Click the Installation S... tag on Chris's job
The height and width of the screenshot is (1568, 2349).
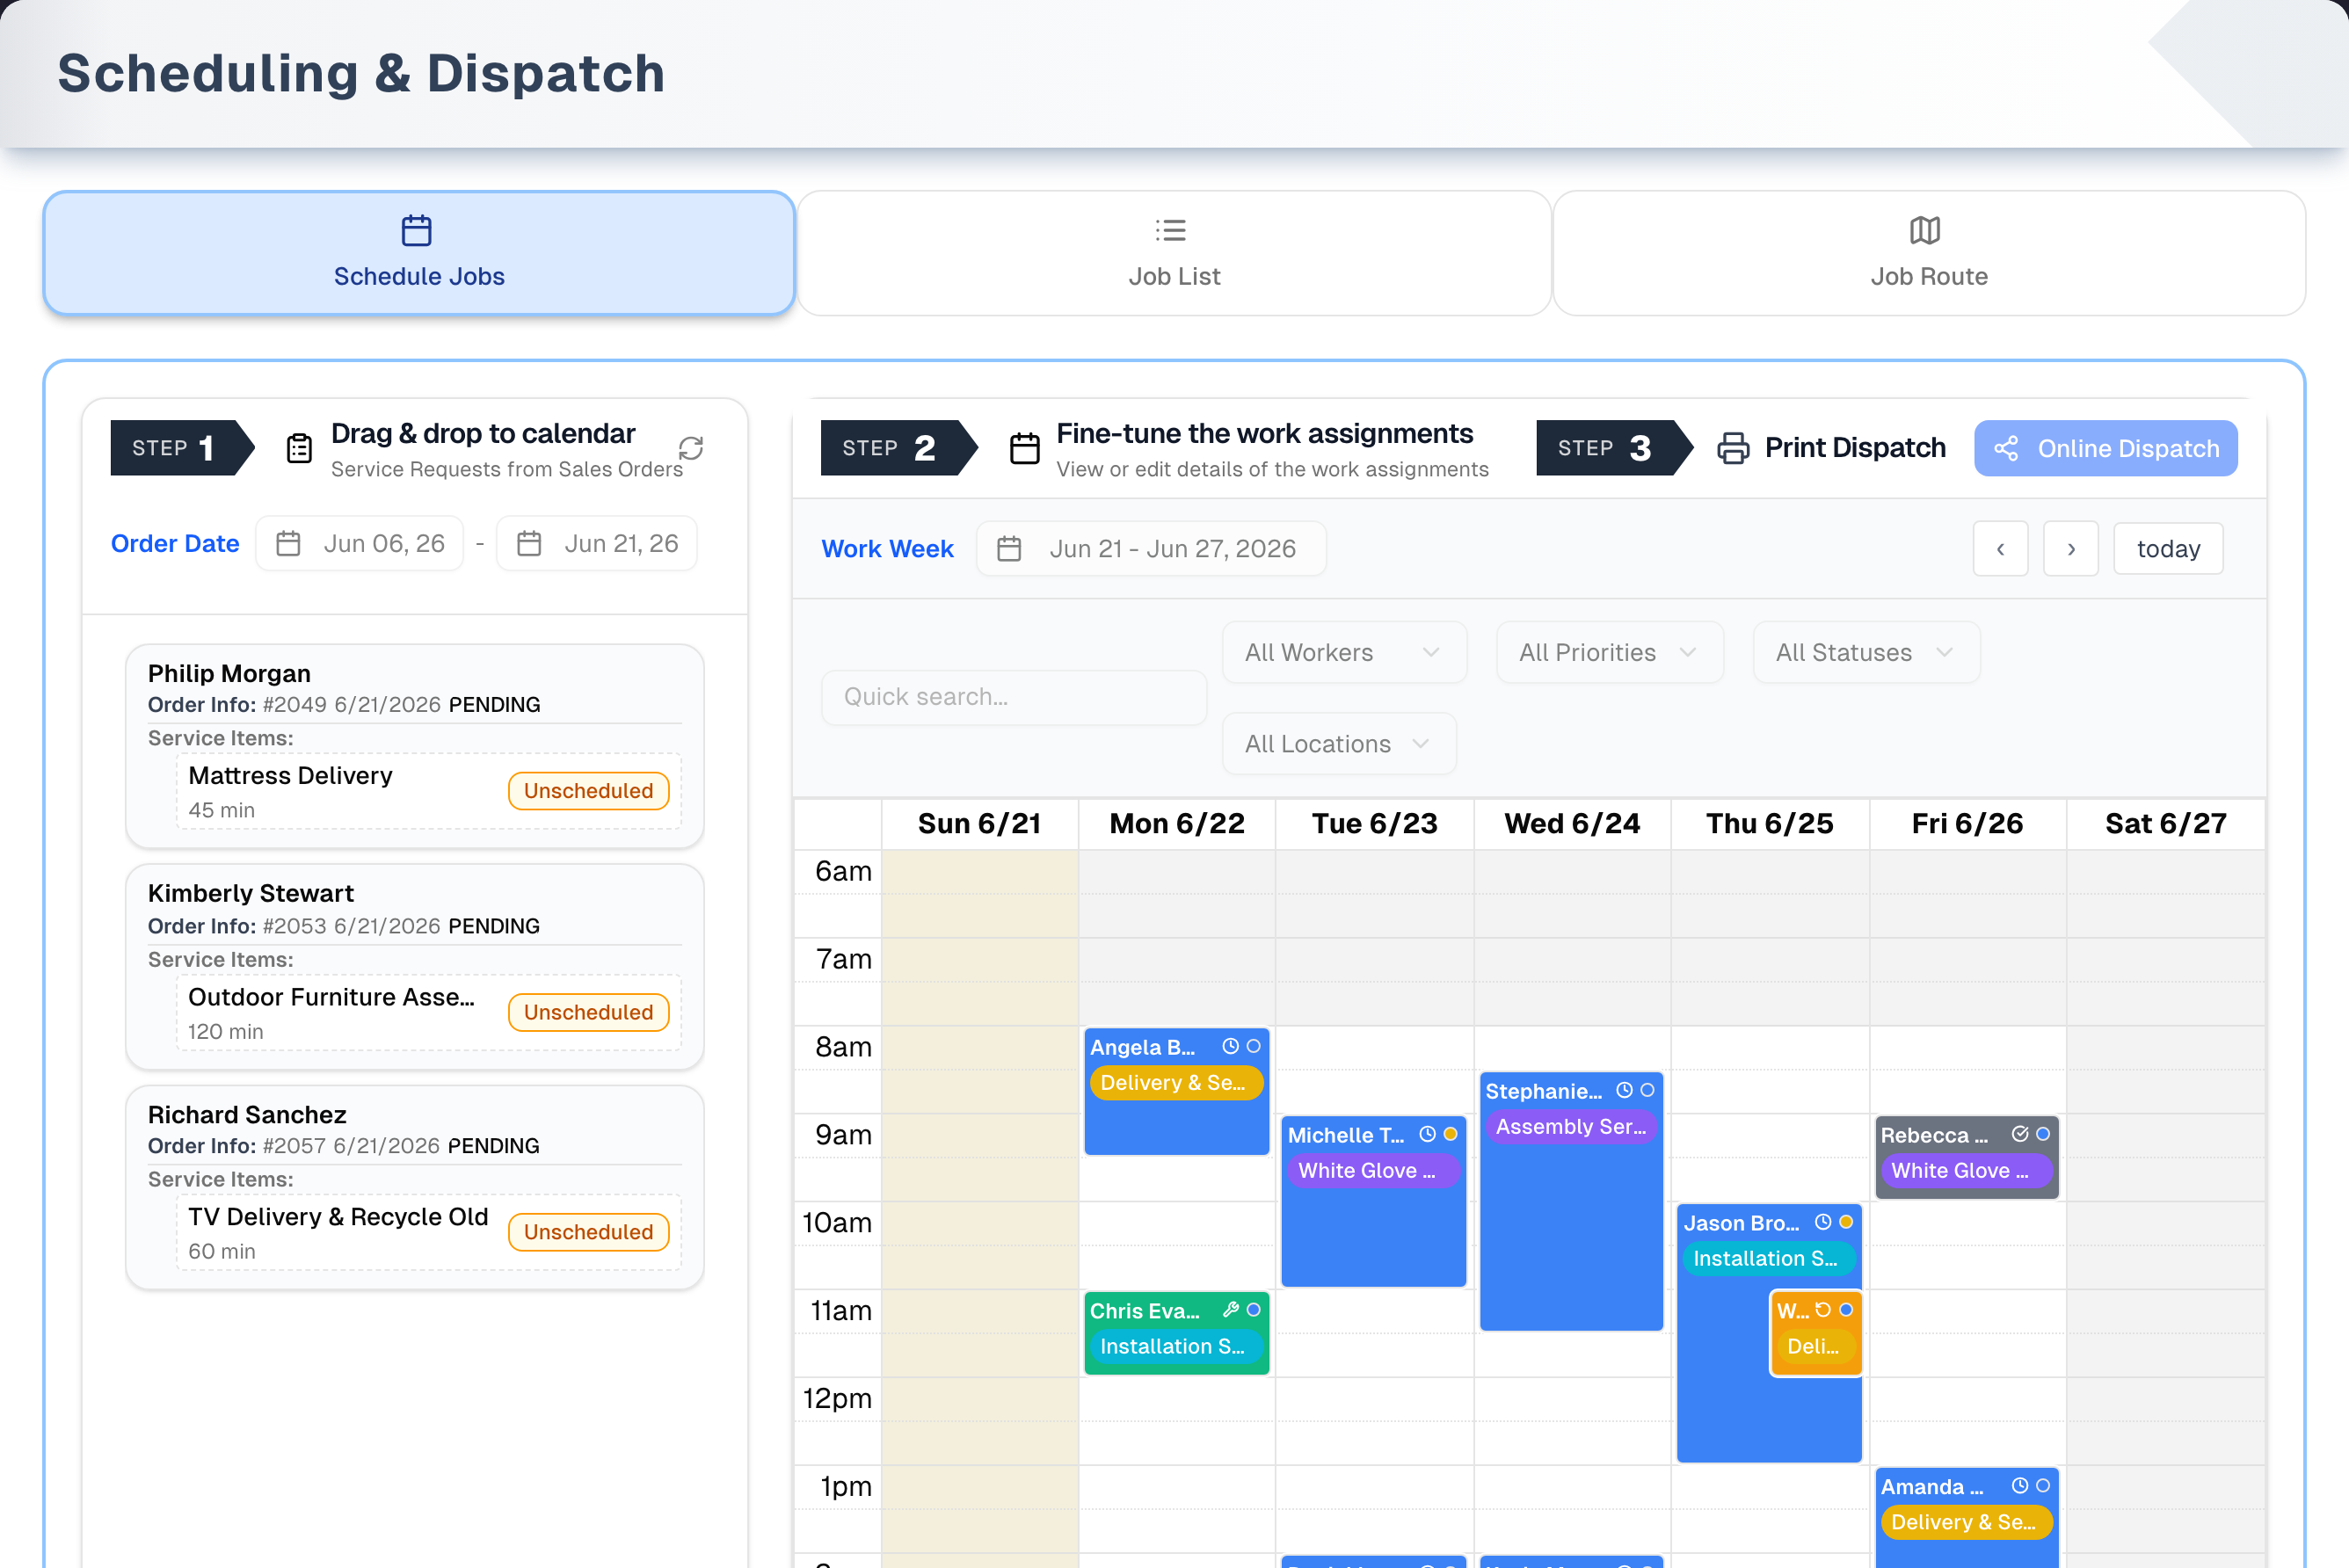pyautogui.click(x=1175, y=1347)
